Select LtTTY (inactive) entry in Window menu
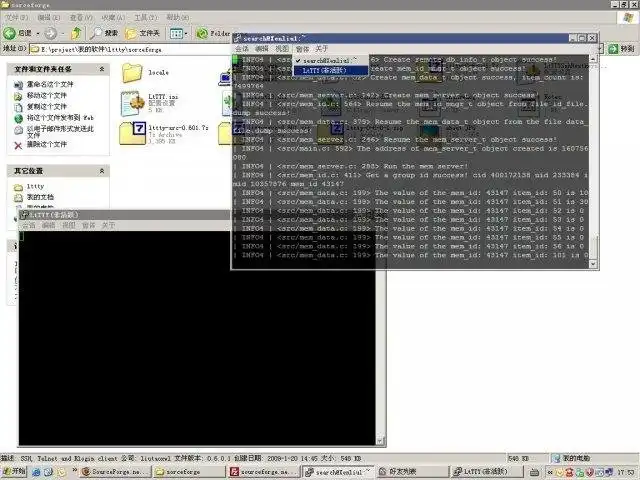 (331, 71)
